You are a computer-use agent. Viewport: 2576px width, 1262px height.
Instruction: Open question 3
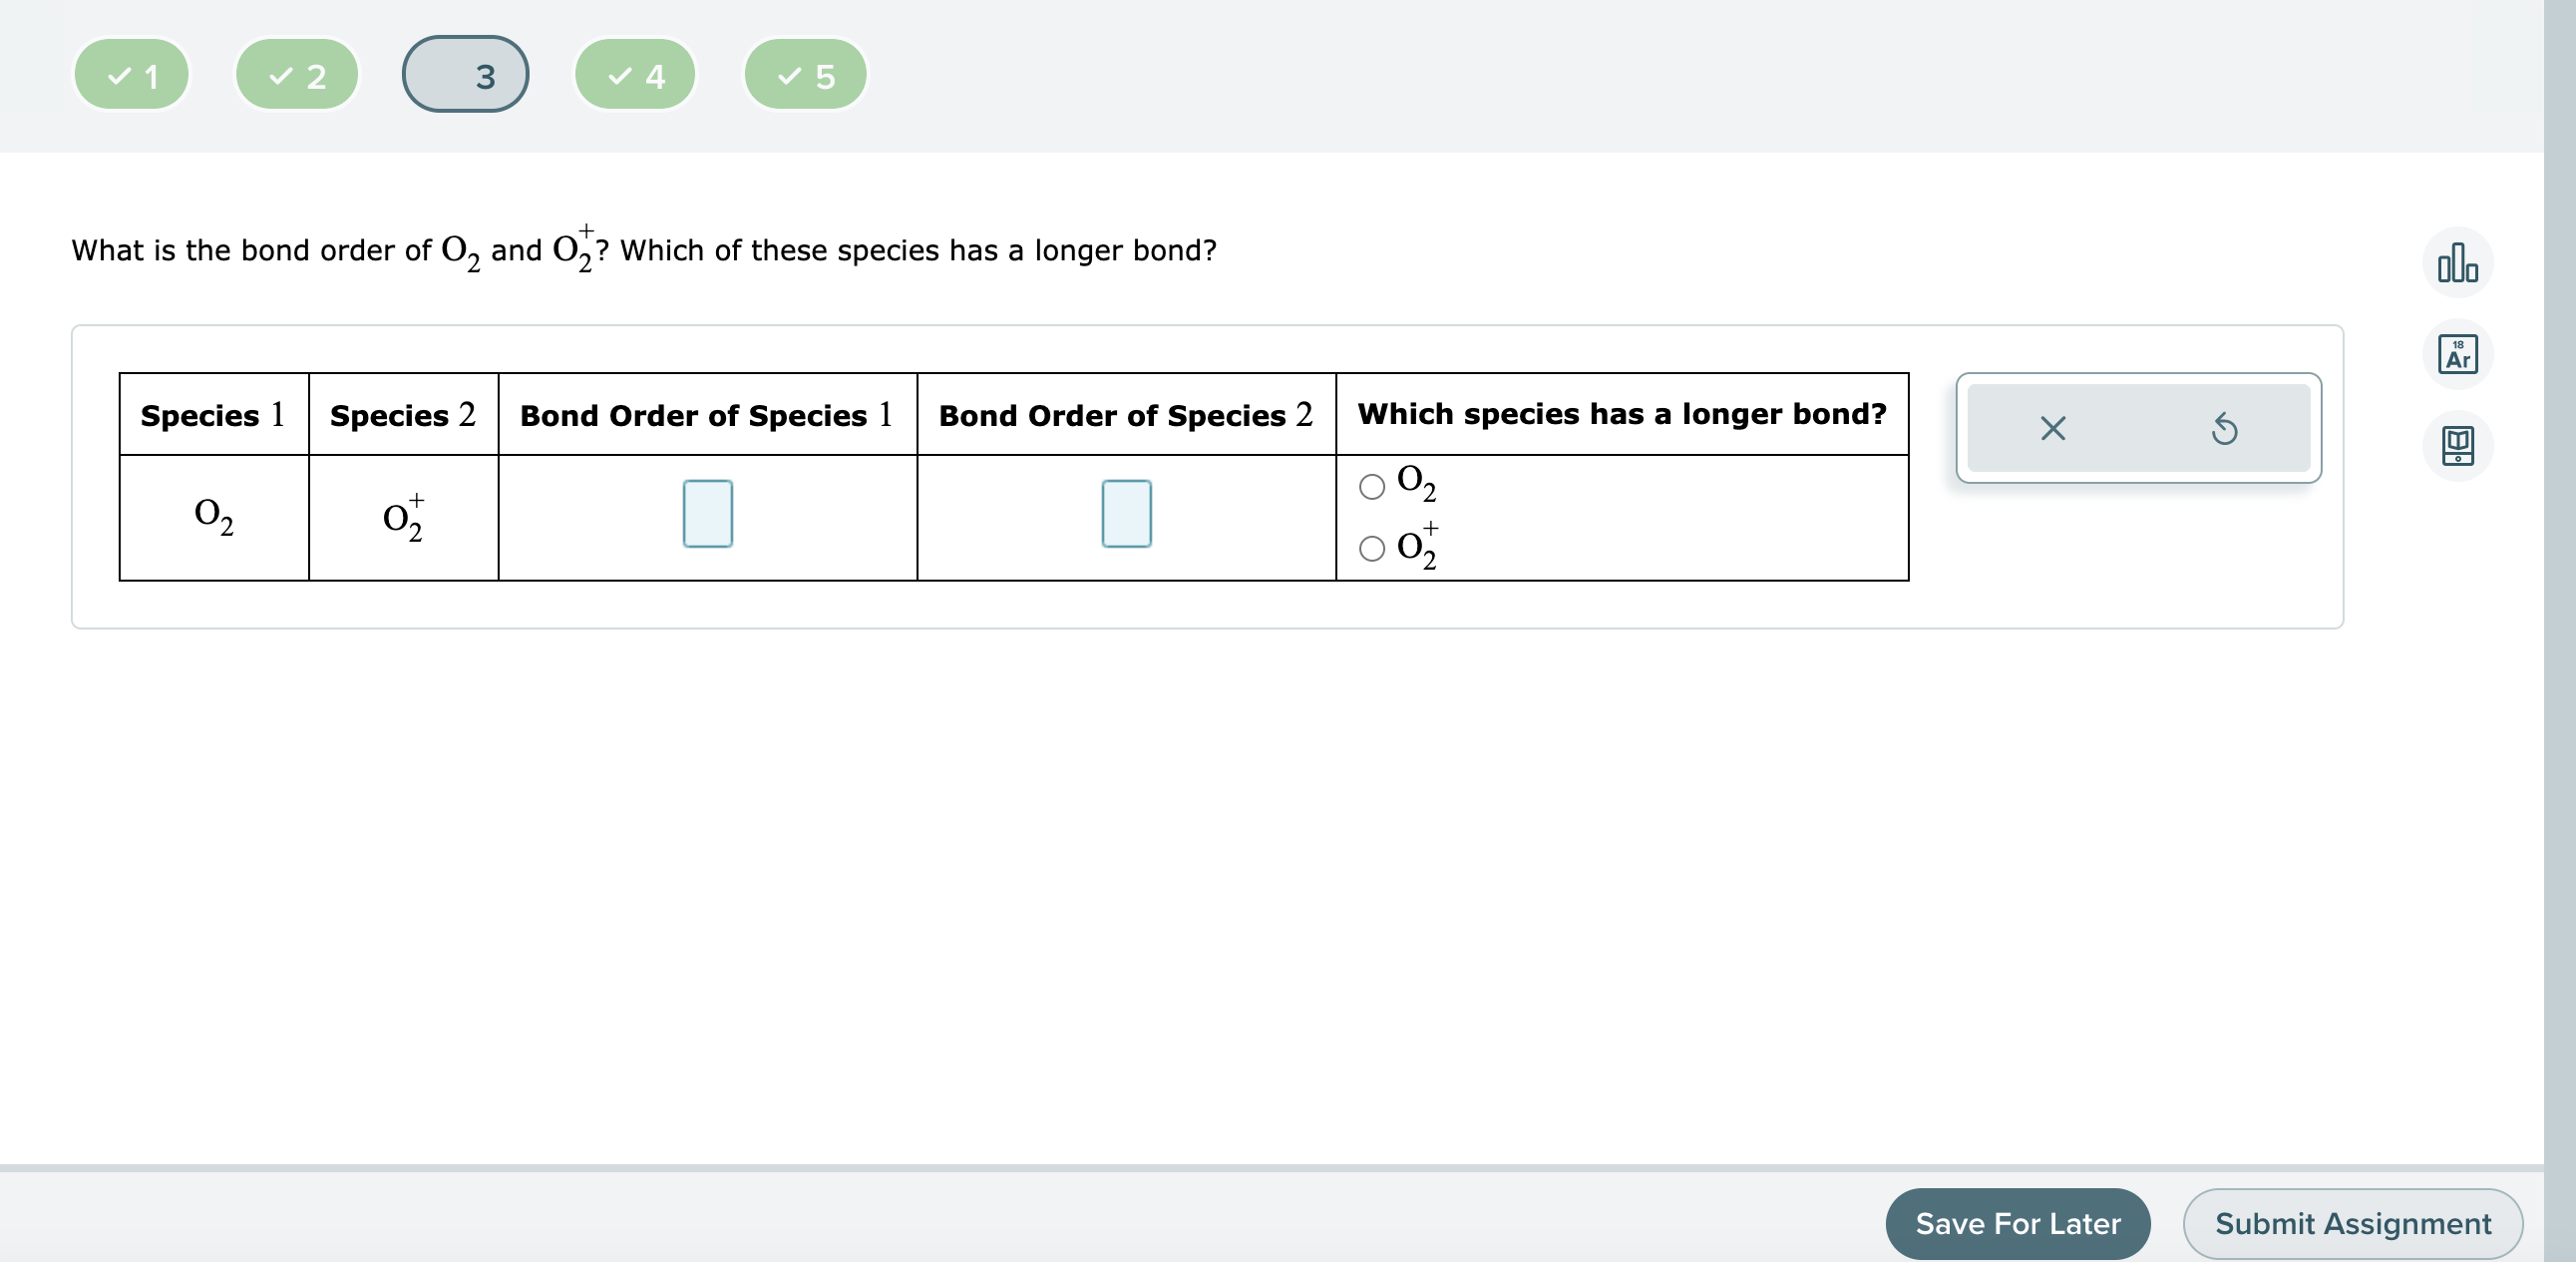coord(464,73)
